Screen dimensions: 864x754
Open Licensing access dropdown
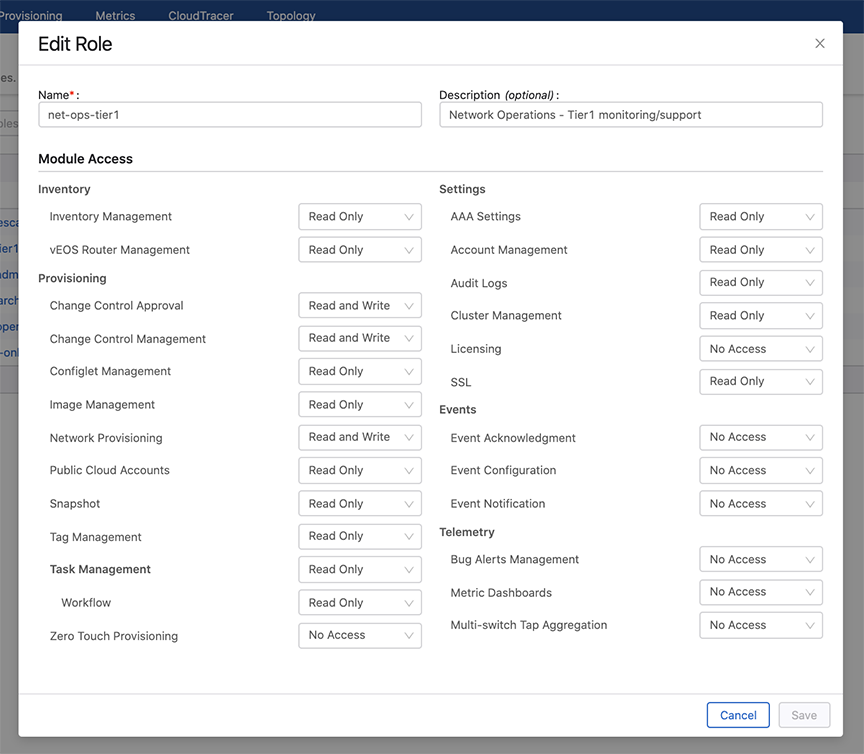point(761,349)
